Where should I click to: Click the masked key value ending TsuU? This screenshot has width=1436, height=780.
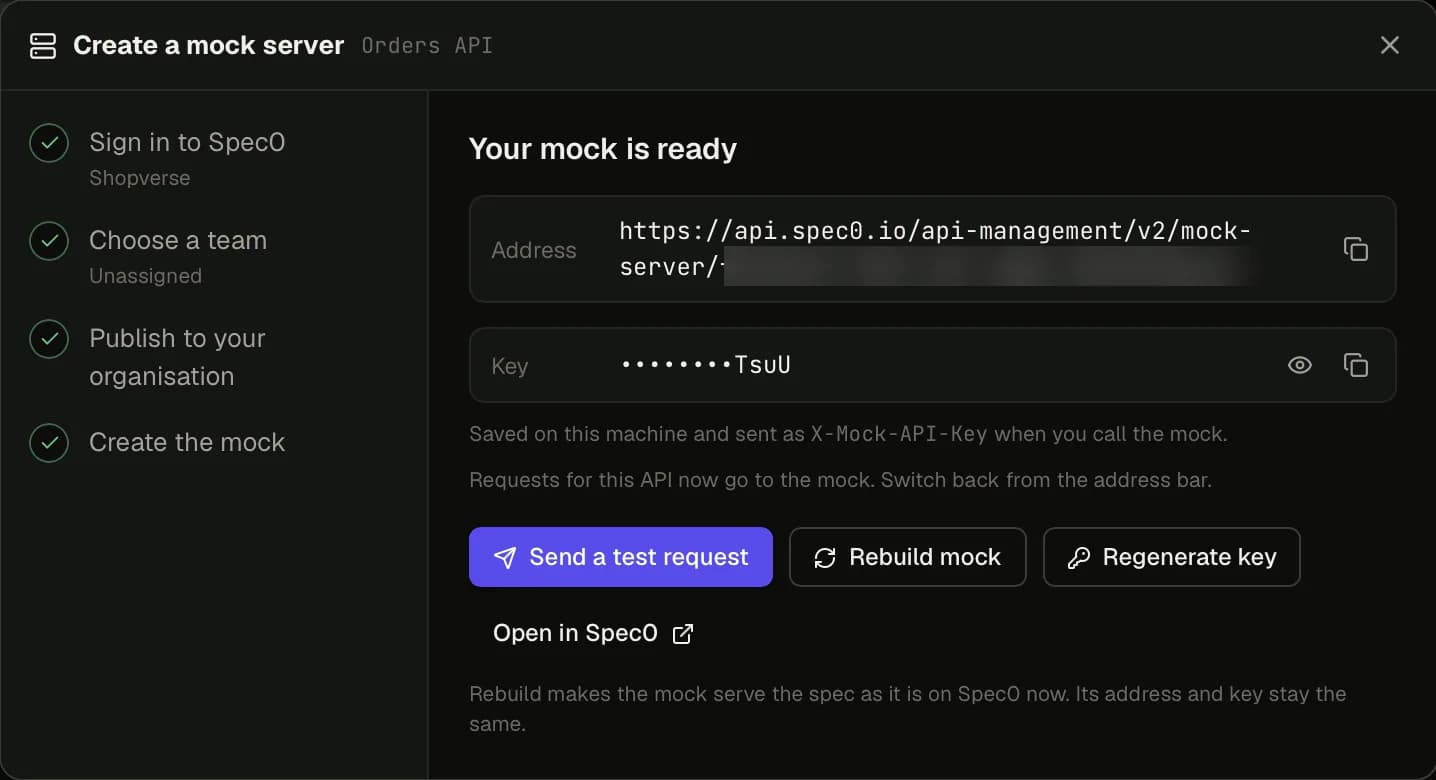(x=706, y=365)
